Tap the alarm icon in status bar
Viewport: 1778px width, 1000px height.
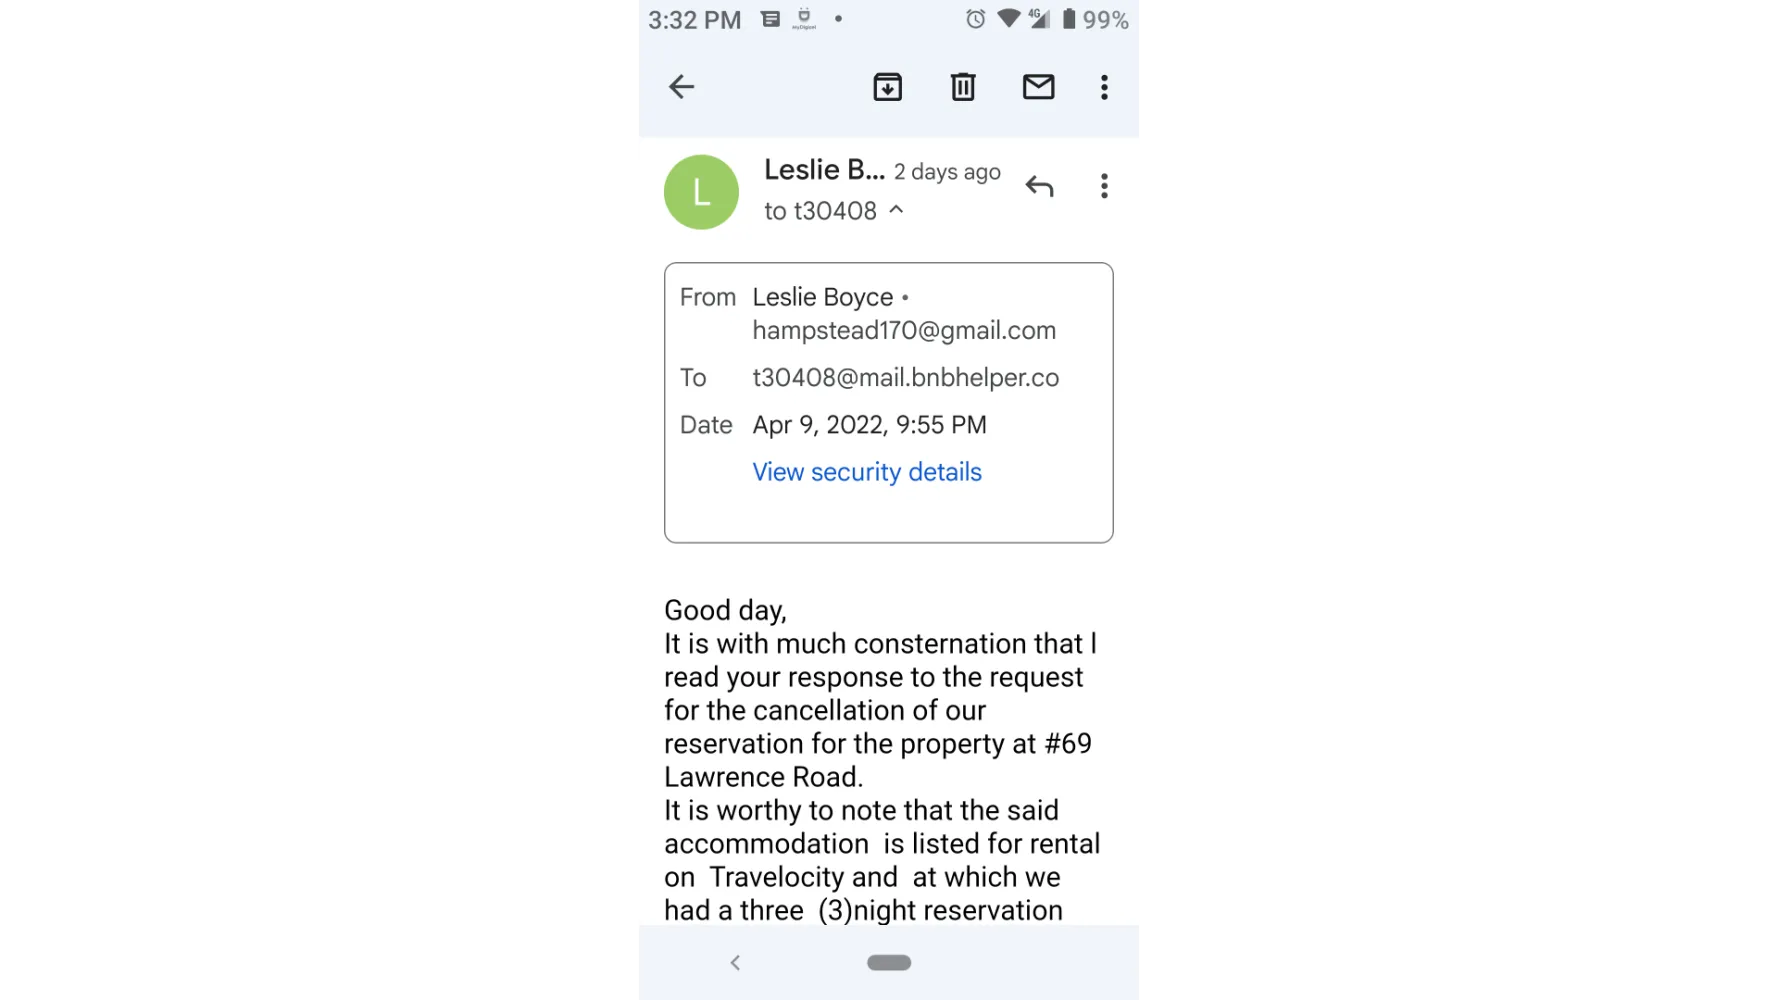coord(975,19)
